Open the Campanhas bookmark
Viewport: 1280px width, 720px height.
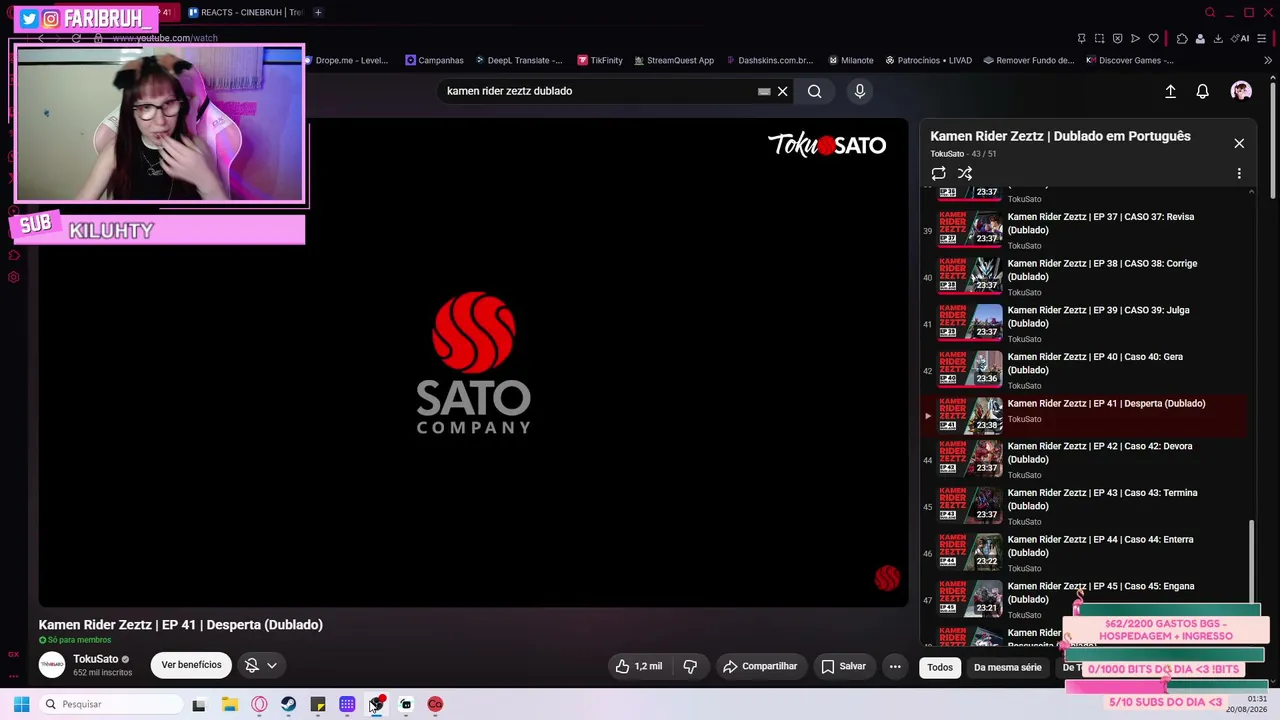click(434, 60)
